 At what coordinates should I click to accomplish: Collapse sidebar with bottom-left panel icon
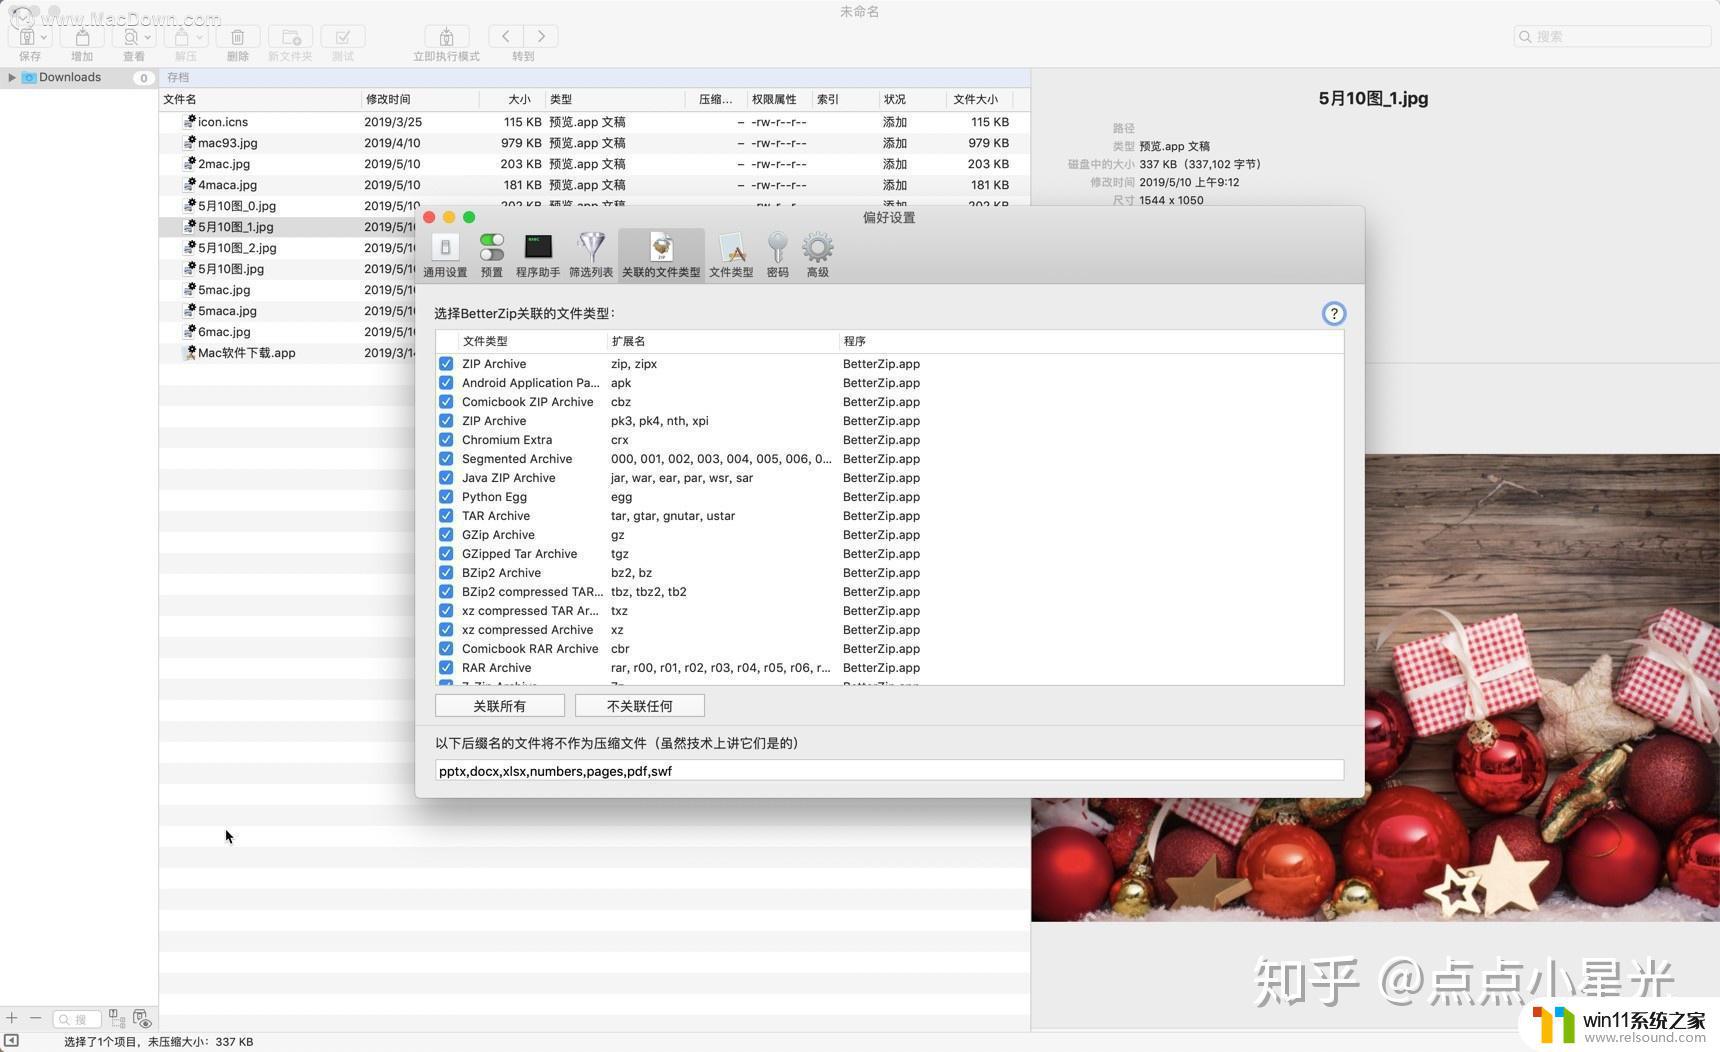tap(11, 1041)
